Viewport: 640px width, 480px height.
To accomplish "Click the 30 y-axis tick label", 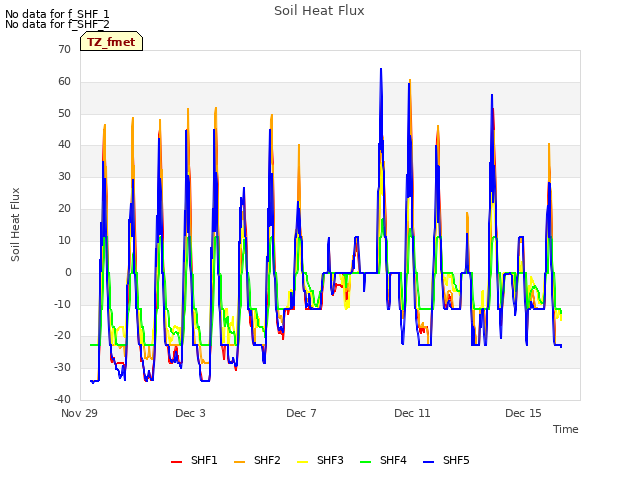I will point(64,177).
